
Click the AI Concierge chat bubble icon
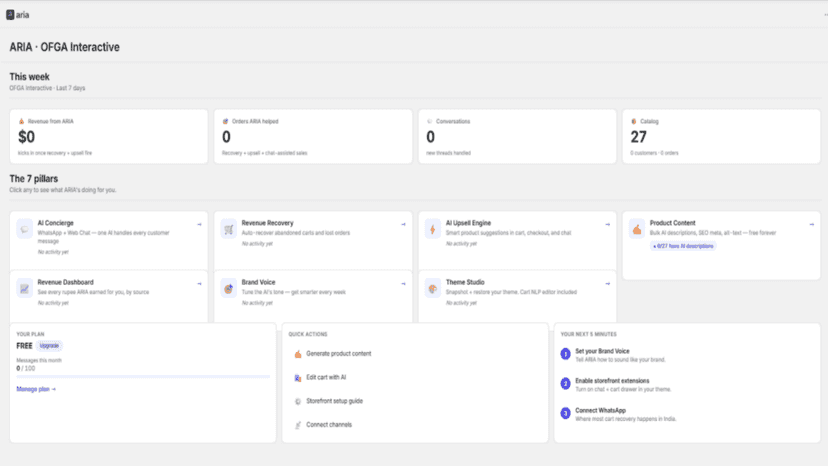click(x=24, y=229)
